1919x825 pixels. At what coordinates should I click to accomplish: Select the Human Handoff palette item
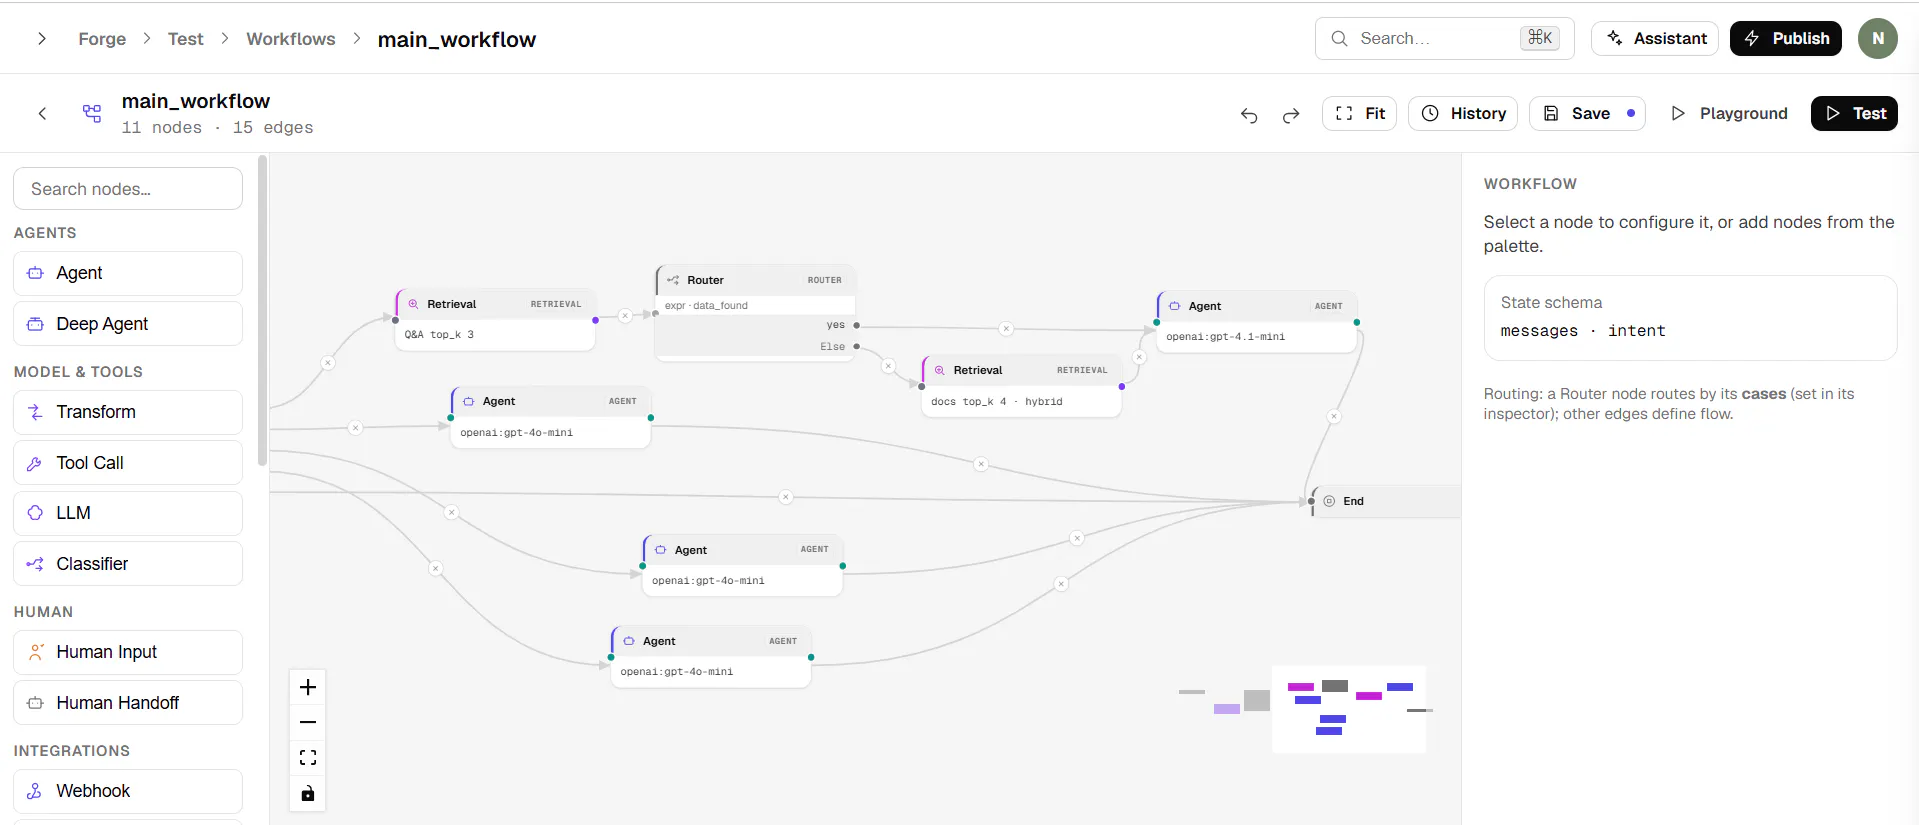[128, 703]
